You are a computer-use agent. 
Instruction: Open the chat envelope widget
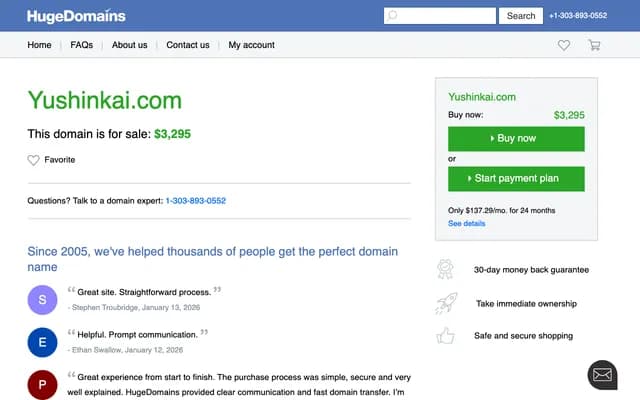(x=602, y=375)
